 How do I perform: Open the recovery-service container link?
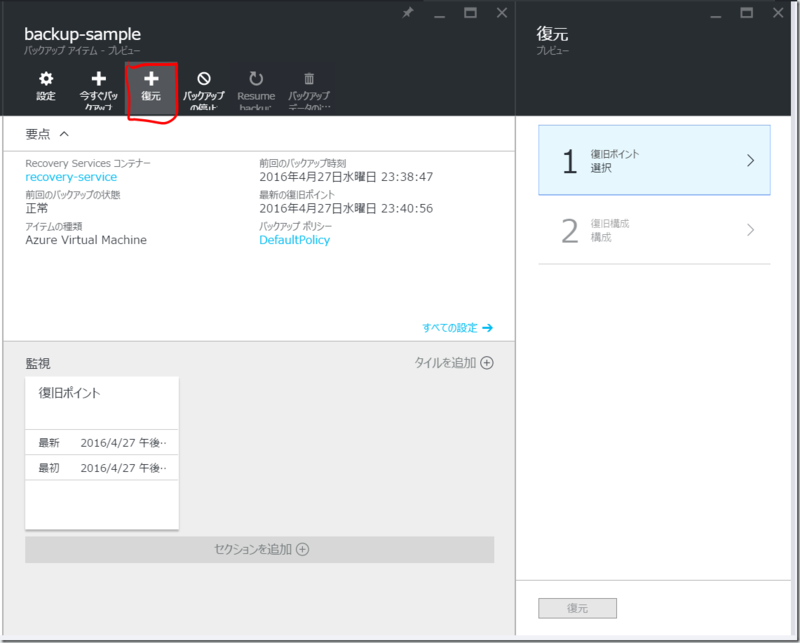coord(71,177)
